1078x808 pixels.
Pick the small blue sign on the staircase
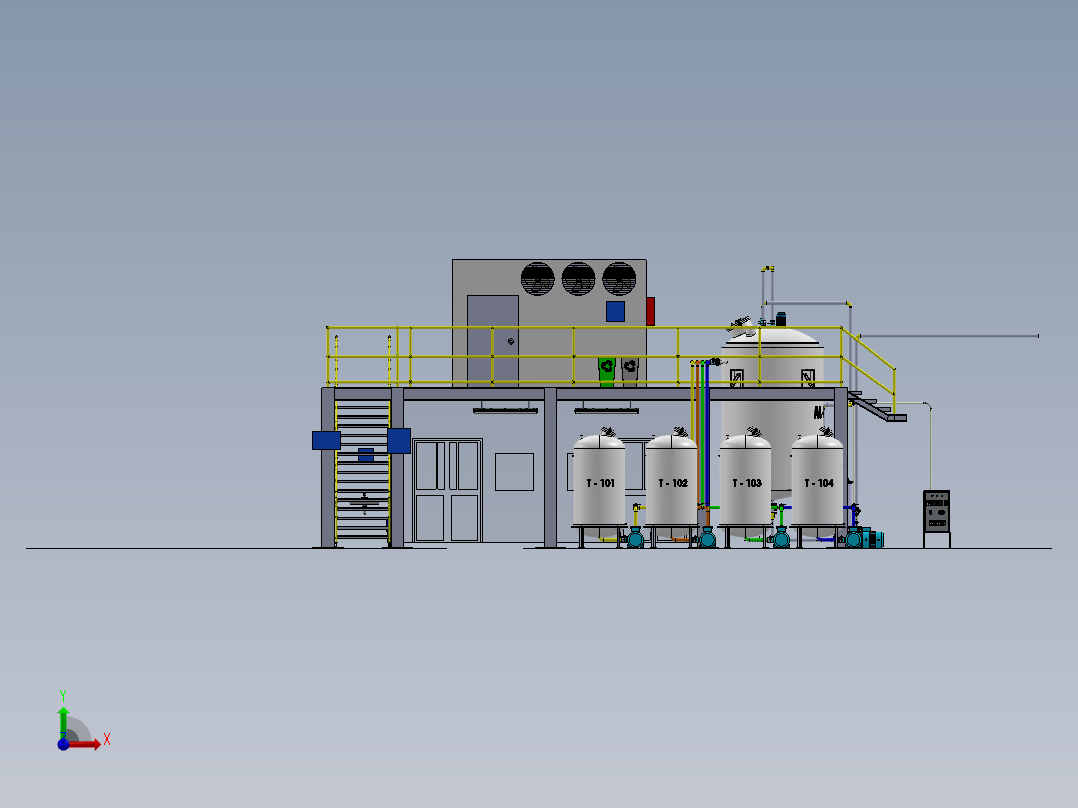tap(366, 455)
